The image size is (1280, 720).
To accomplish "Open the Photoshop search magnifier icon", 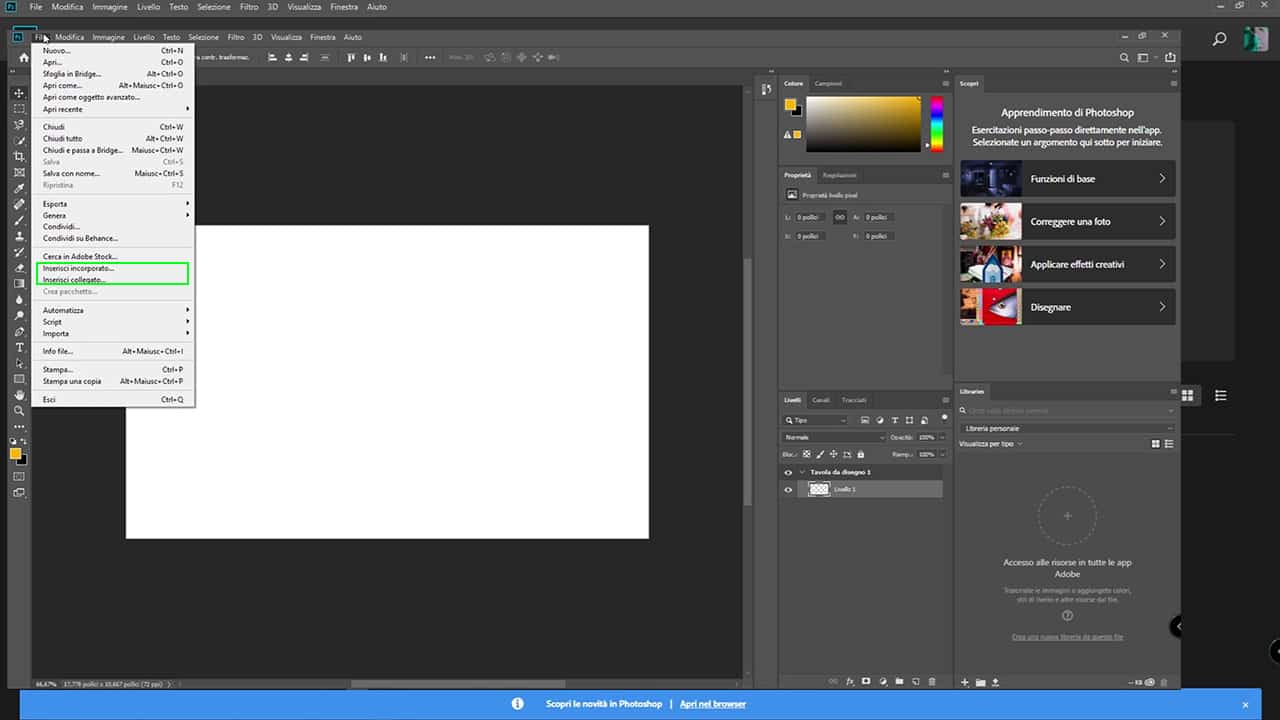I will point(1125,57).
